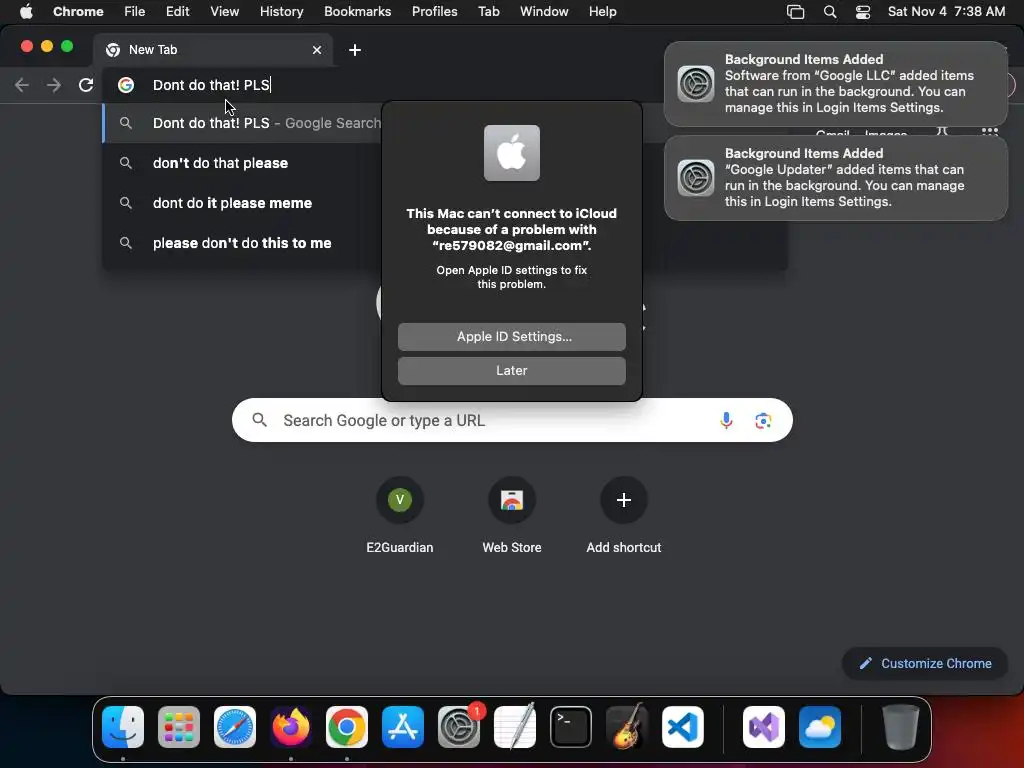Open the Window menu
This screenshot has width=1024, height=768.
[544, 11]
